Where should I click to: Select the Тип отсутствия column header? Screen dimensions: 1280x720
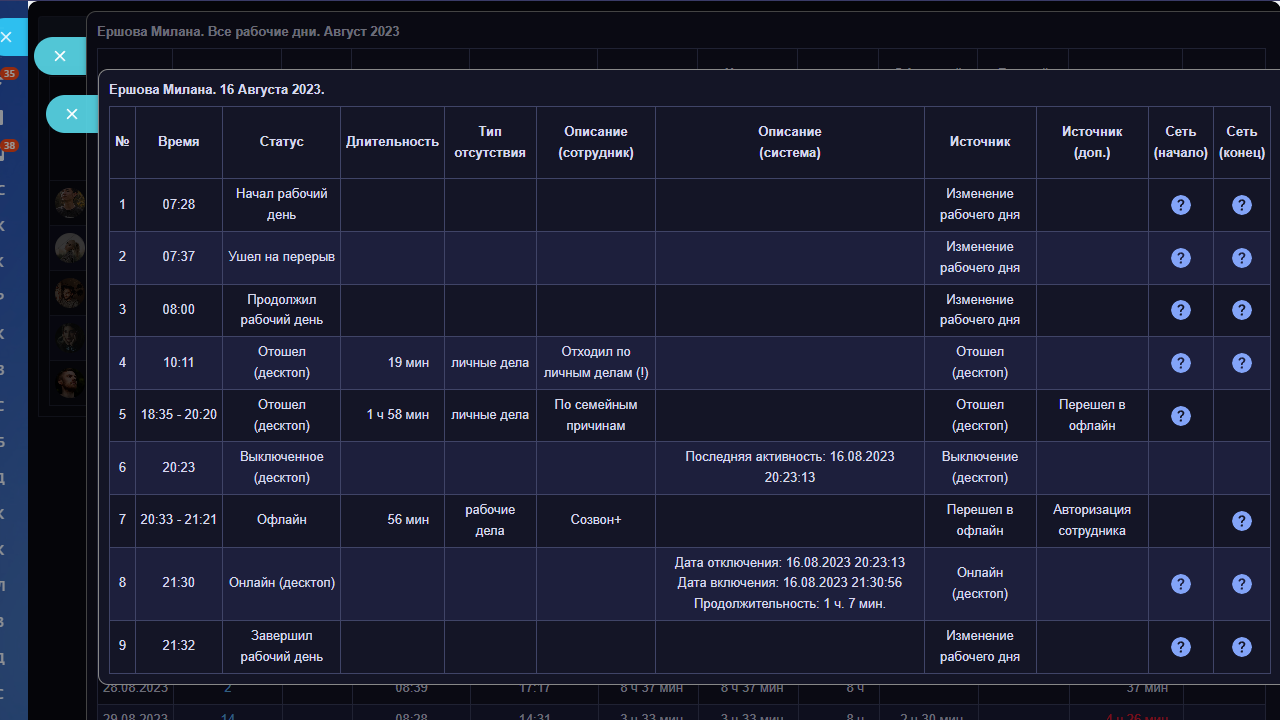490,142
